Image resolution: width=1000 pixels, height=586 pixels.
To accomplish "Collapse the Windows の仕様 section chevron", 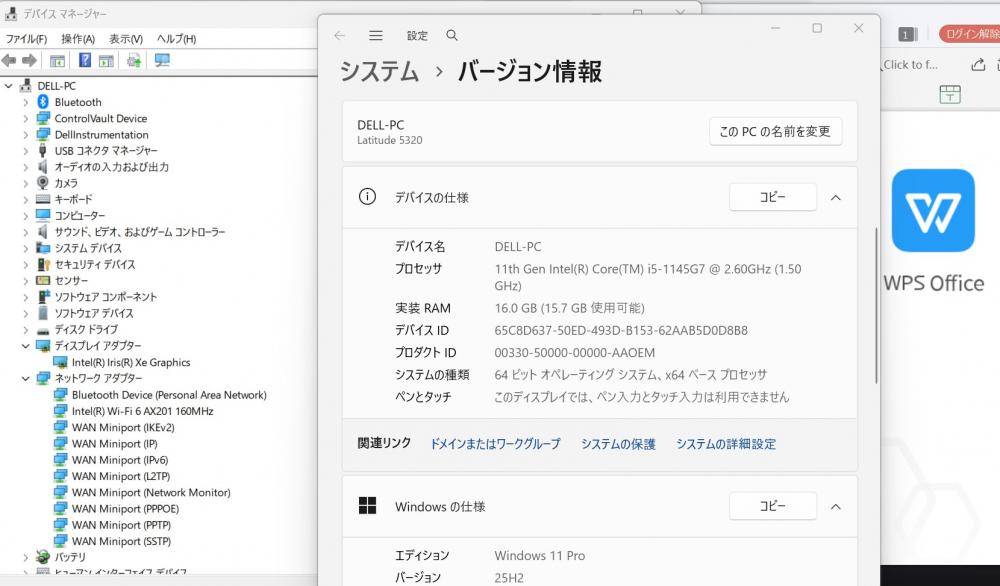I will pyautogui.click(x=836, y=507).
